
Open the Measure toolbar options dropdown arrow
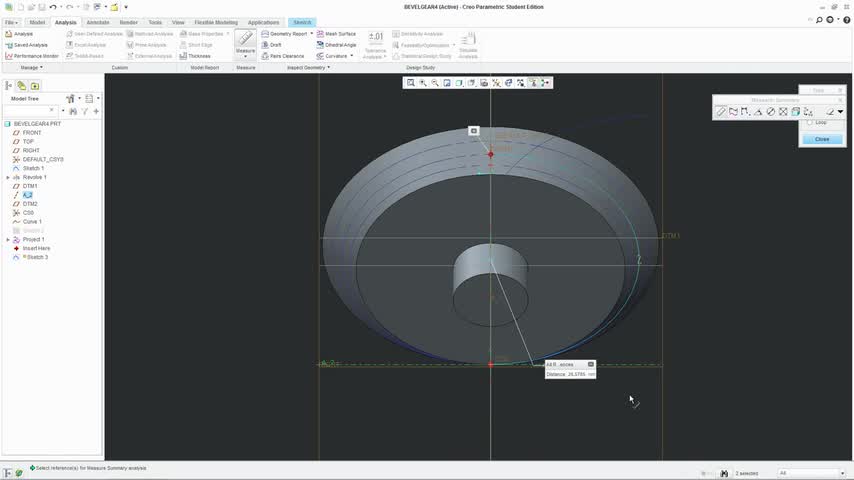point(840,112)
